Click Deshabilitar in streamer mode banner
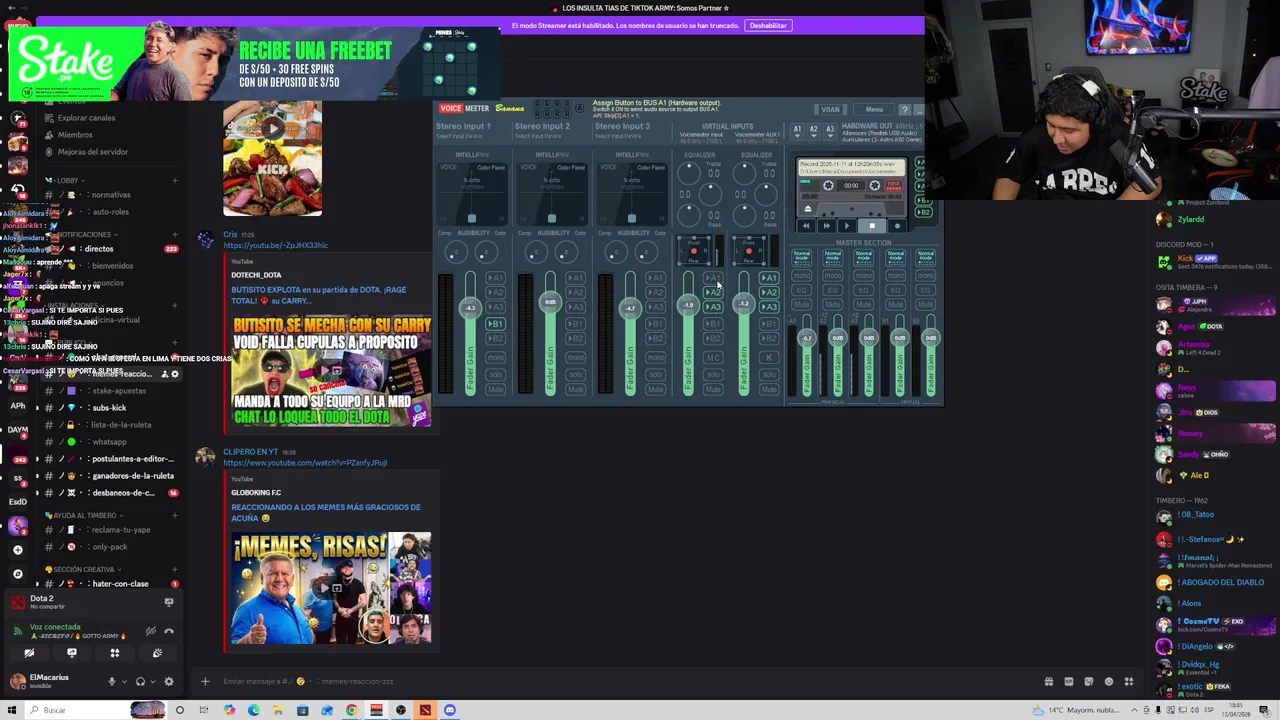This screenshot has height=720, width=1280. (x=768, y=25)
